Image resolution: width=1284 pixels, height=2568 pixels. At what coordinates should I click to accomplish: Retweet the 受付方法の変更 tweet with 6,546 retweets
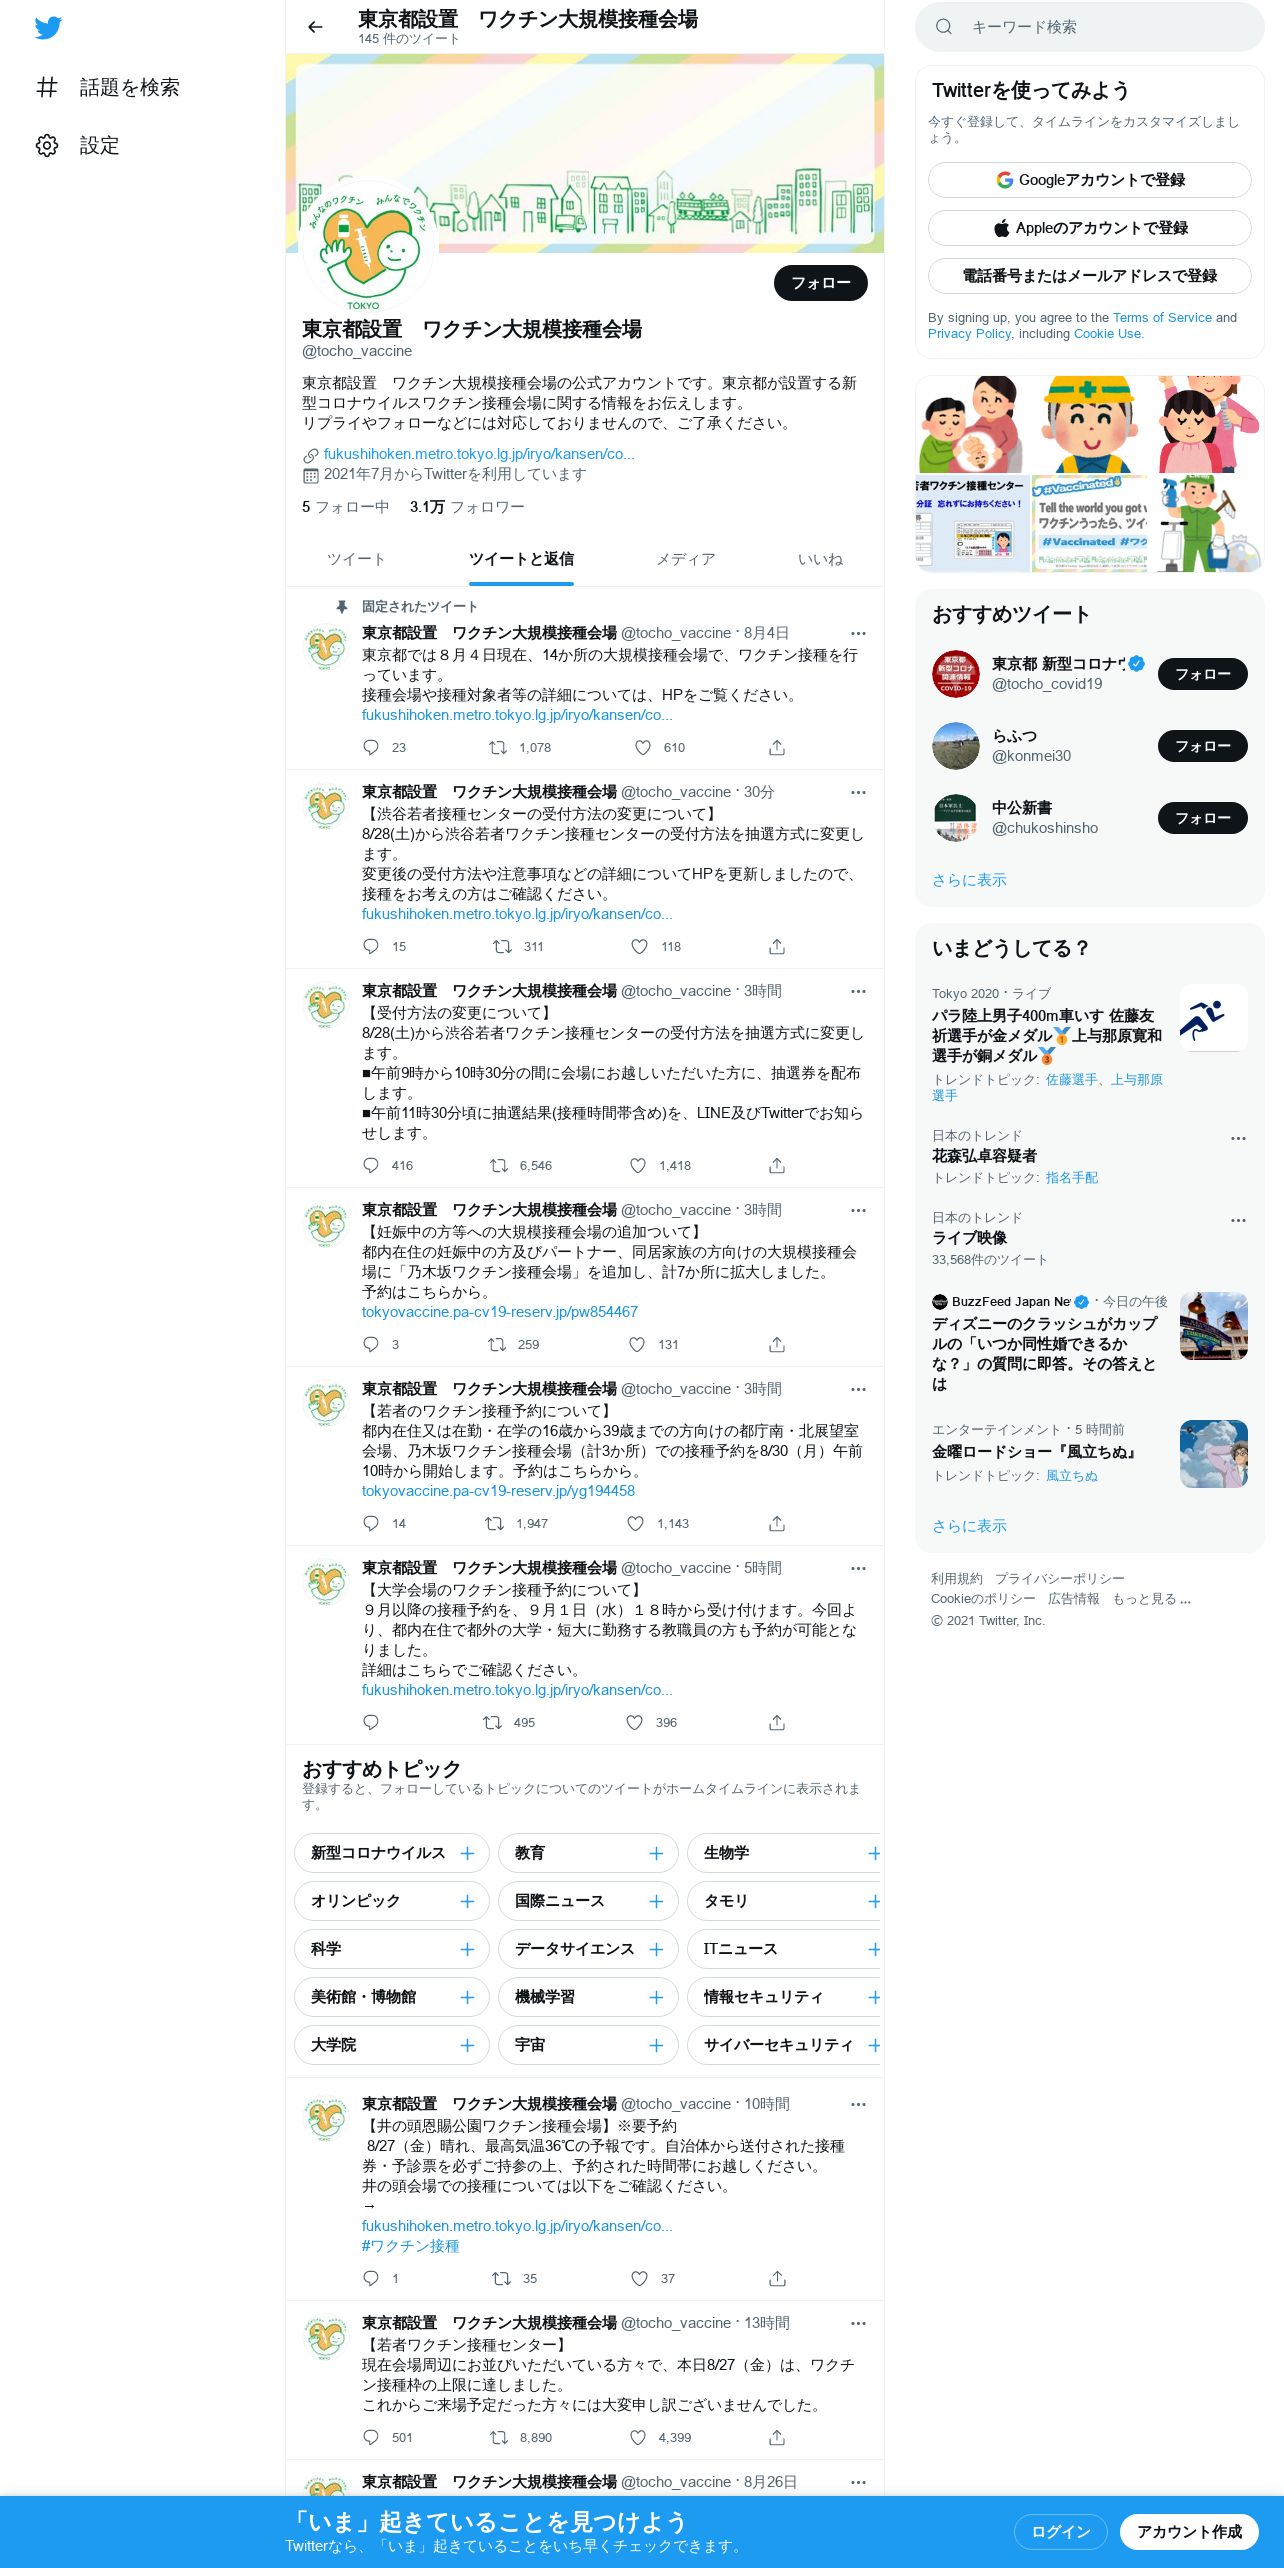(498, 1165)
